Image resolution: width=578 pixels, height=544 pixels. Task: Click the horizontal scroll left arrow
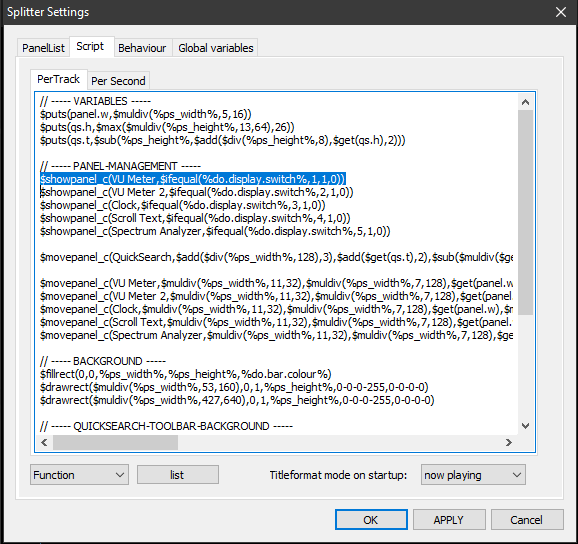[x=44, y=442]
